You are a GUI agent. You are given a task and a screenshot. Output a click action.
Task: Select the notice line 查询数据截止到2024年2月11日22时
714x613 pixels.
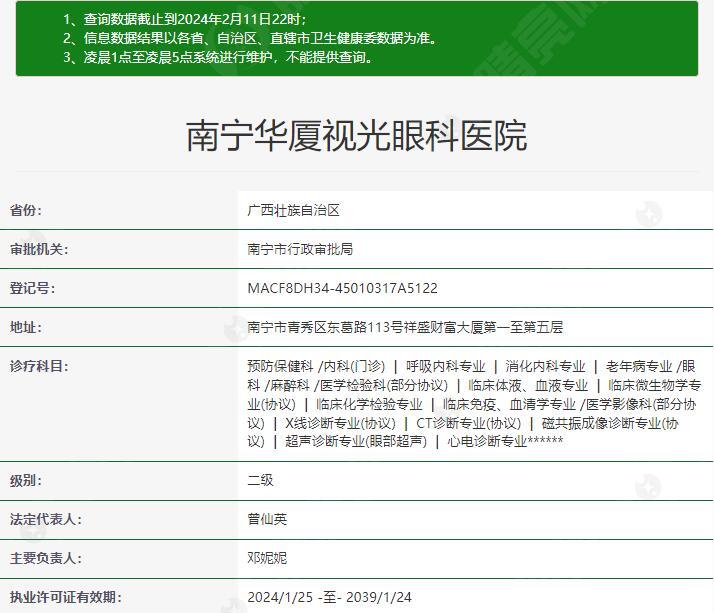click(x=184, y=19)
